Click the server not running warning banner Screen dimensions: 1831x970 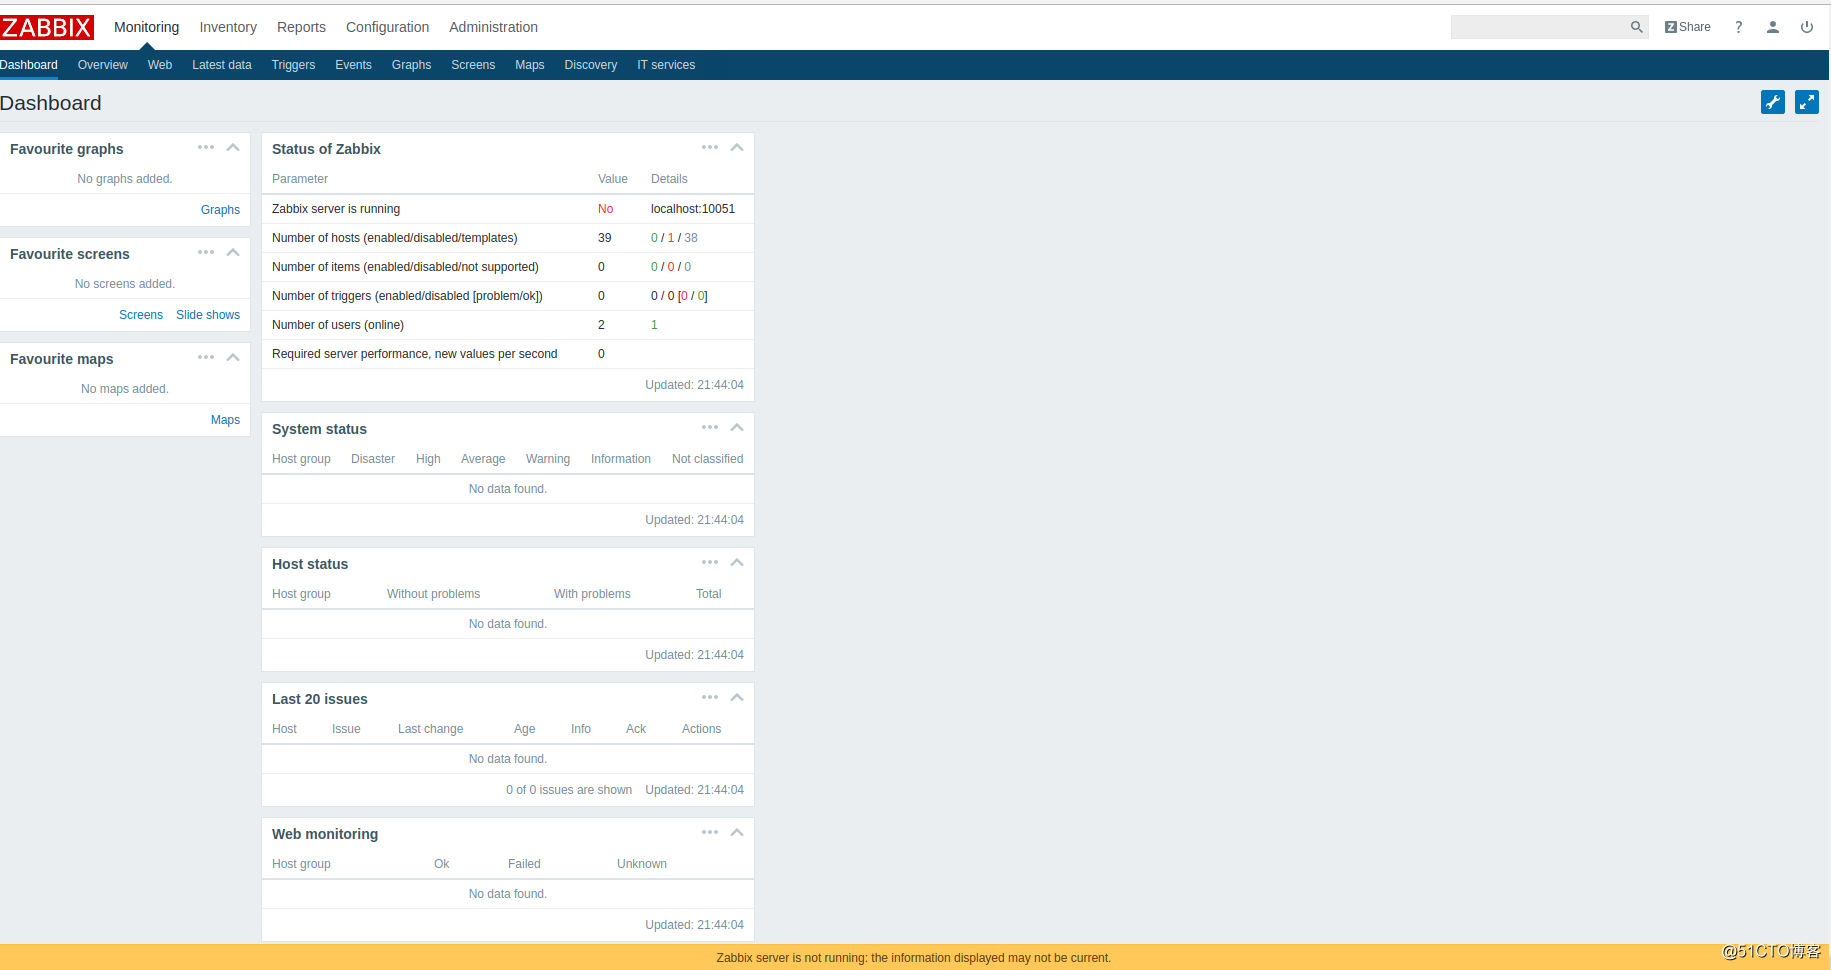914,957
